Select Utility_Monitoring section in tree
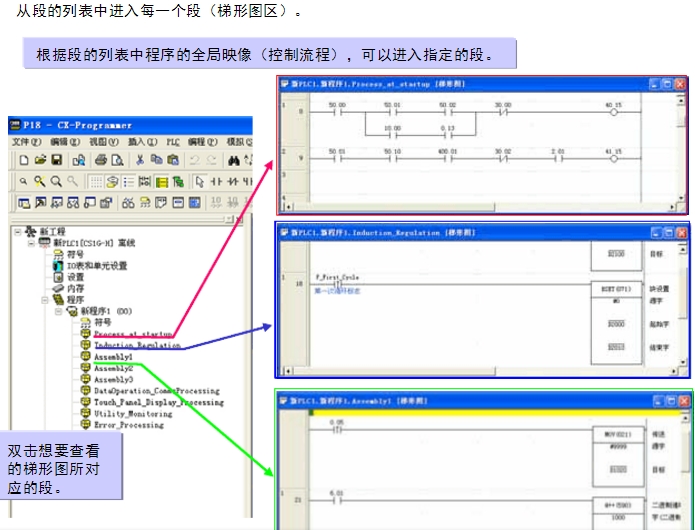 point(133,414)
